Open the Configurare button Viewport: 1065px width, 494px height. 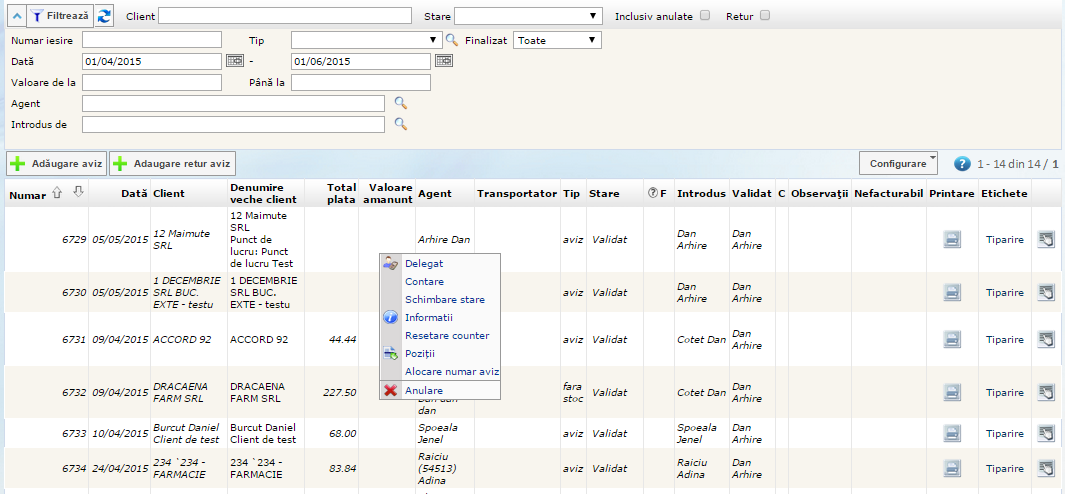pyautogui.click(x=898, y=163)
